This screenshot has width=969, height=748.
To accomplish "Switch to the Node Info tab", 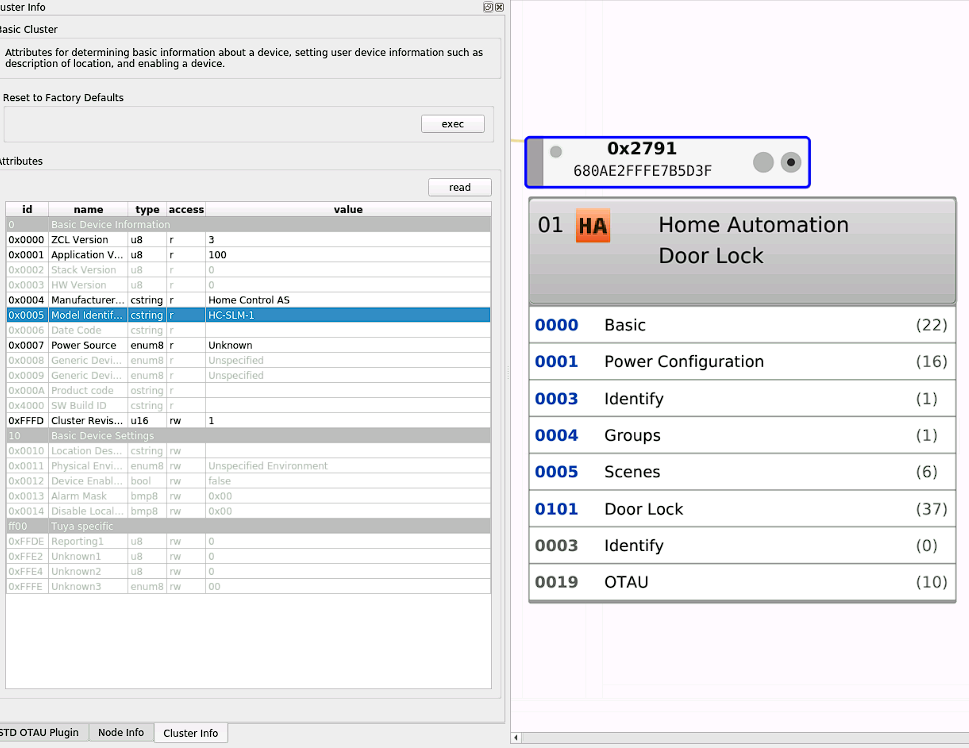I will [x=120, y=732].
